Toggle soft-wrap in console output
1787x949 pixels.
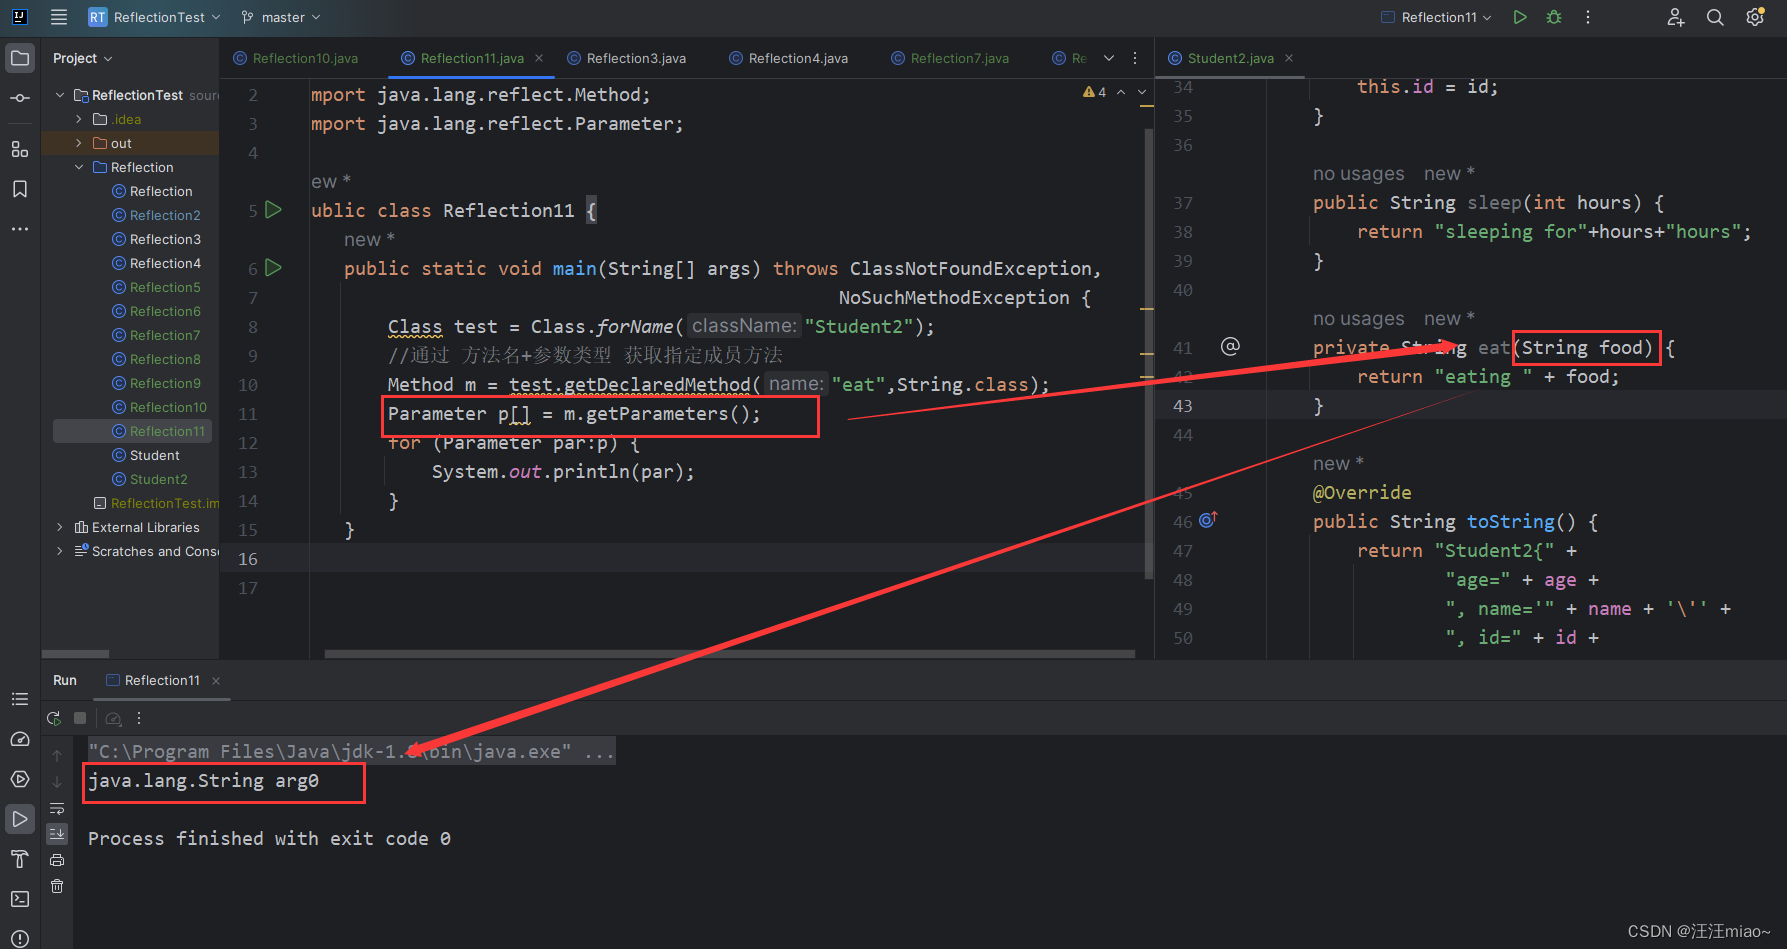[57, 808]
